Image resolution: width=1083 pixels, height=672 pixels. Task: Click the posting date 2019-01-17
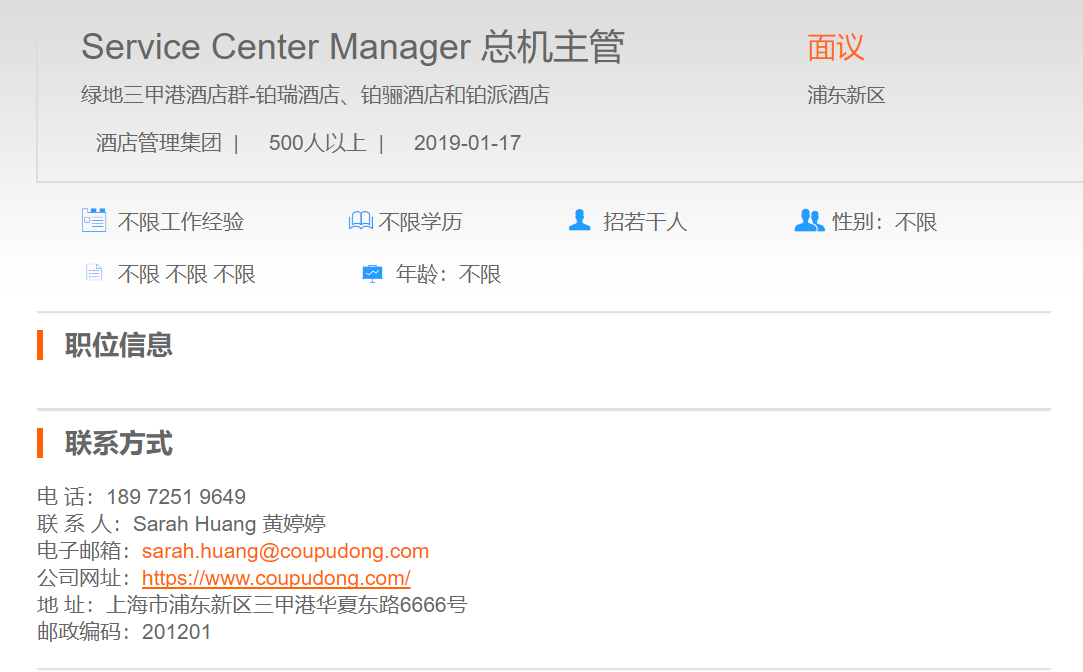click(467, 143)
